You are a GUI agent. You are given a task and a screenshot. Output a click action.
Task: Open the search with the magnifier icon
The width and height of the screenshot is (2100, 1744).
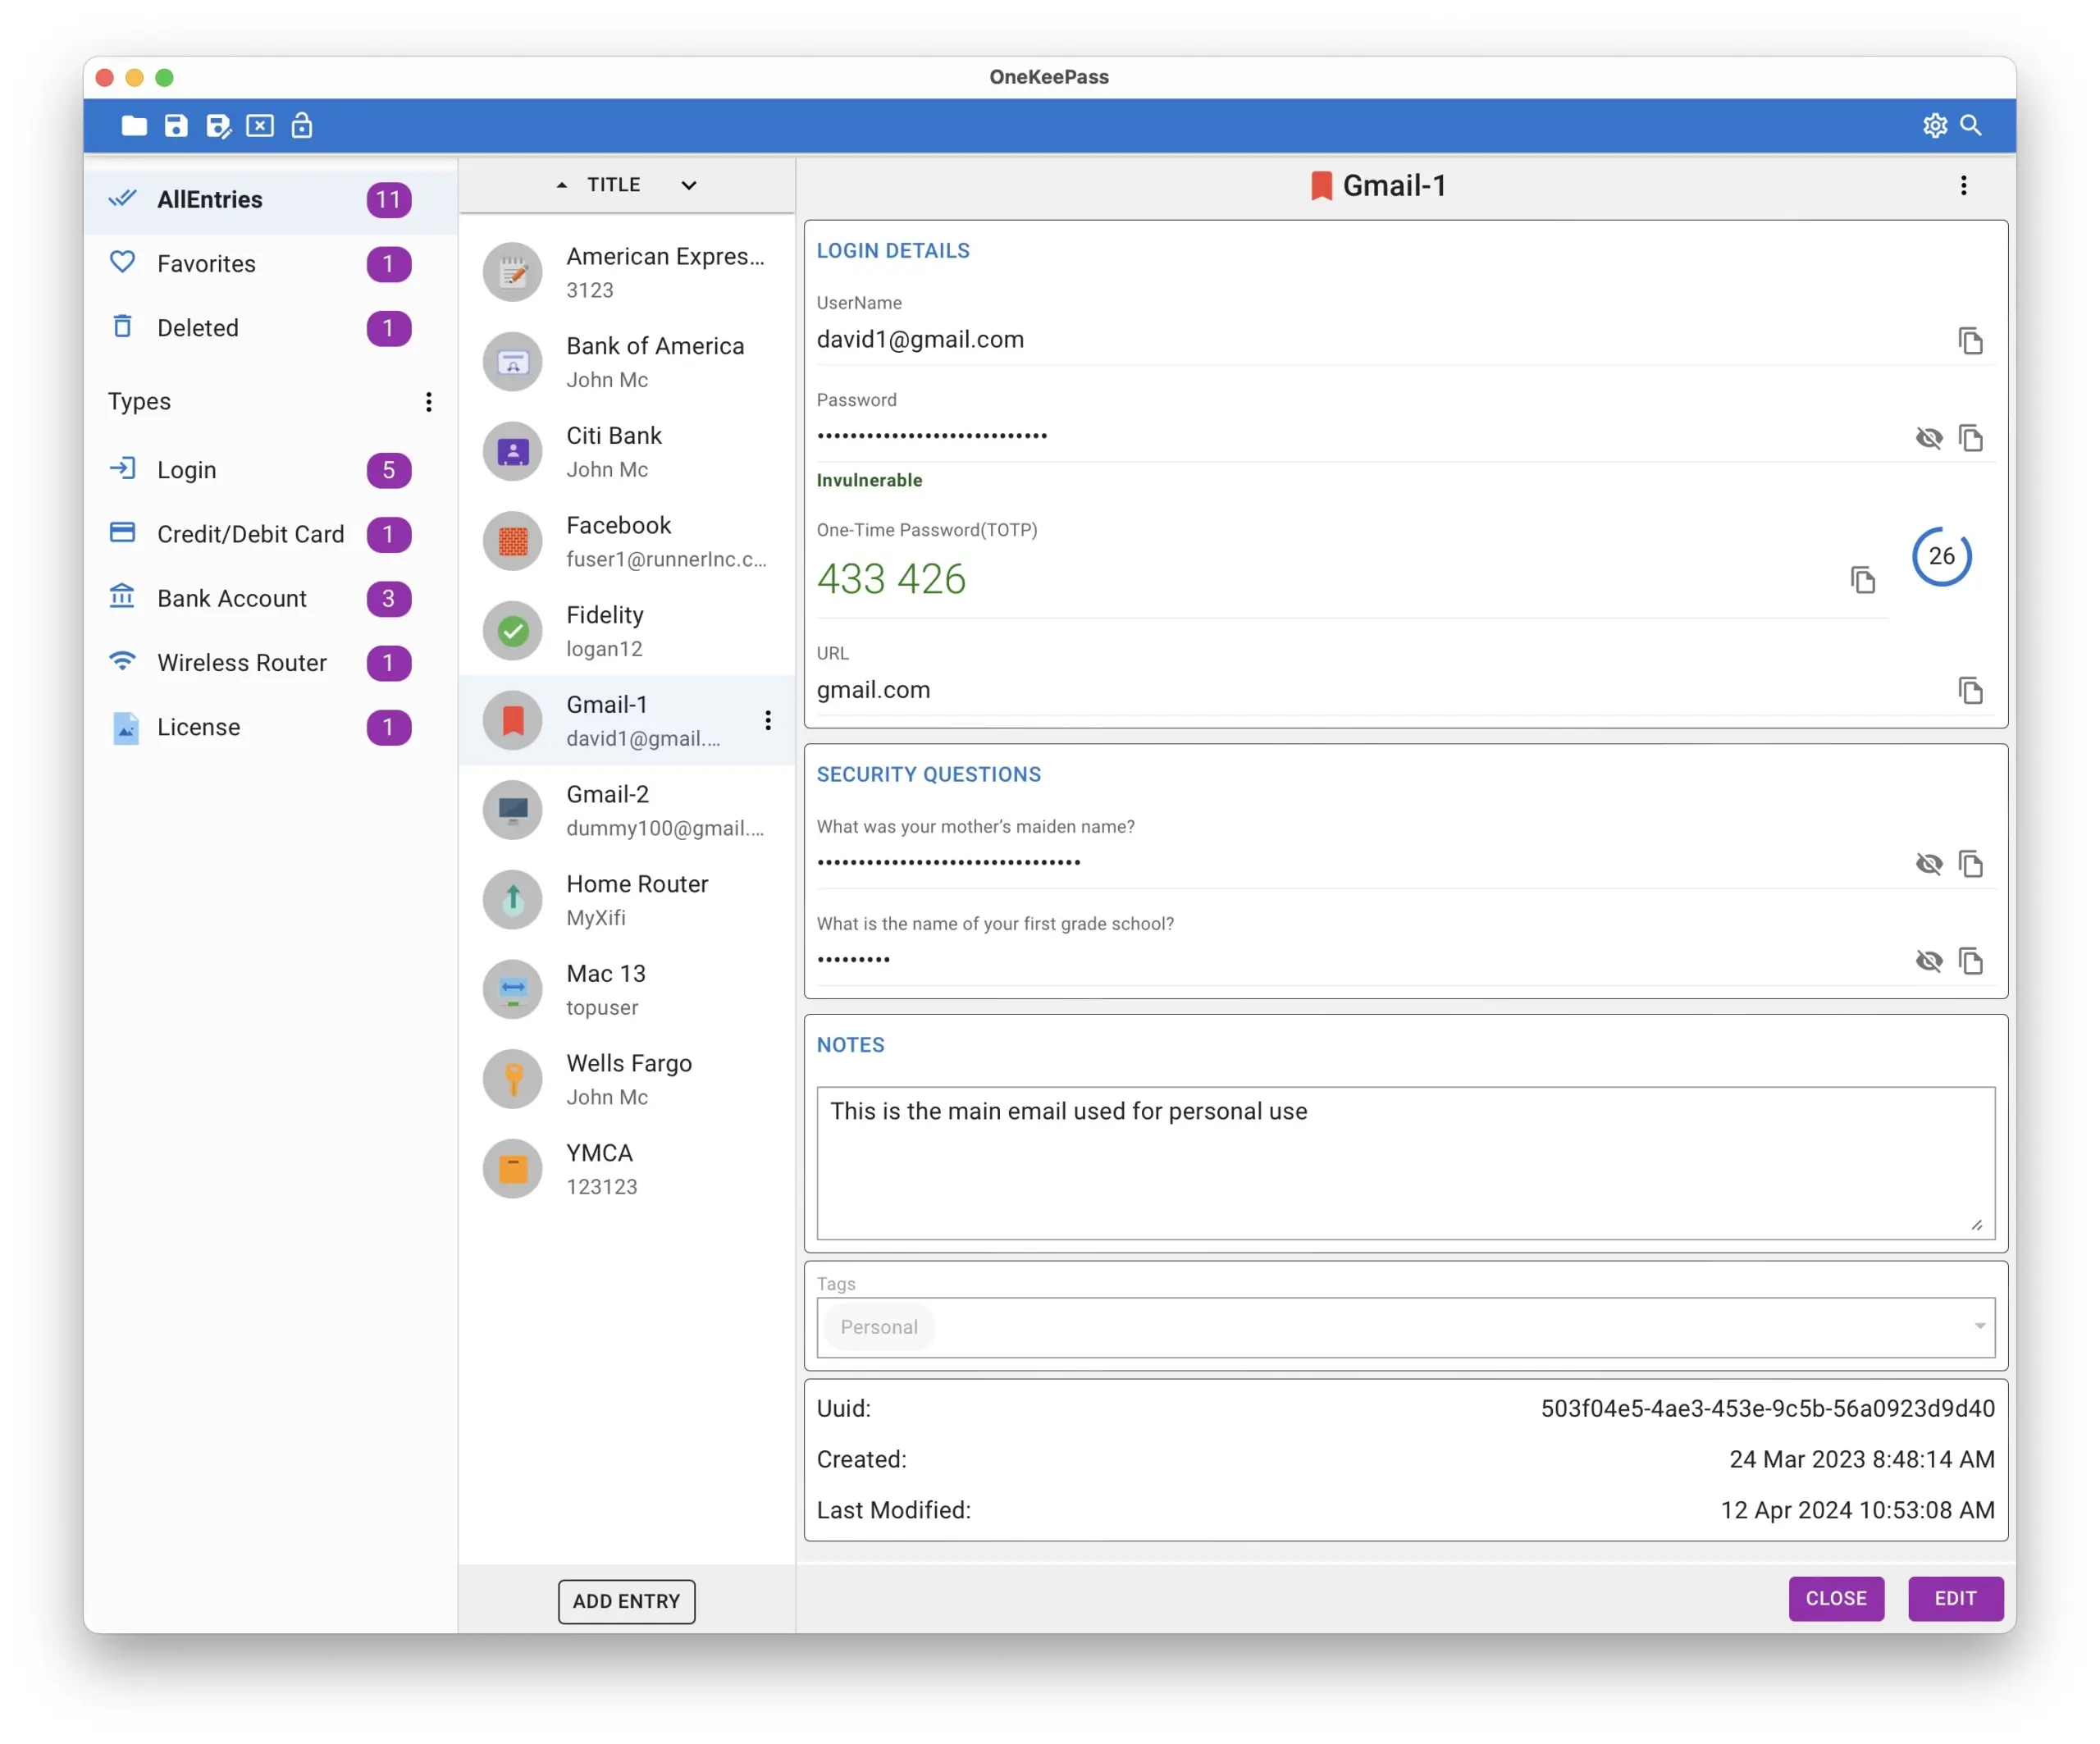(1973, 125)
